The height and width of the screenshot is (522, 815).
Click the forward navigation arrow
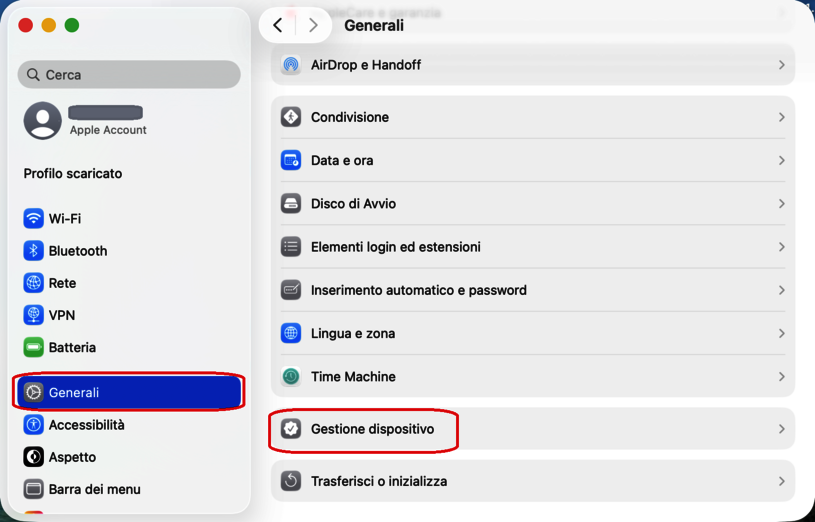coord(313,26)
